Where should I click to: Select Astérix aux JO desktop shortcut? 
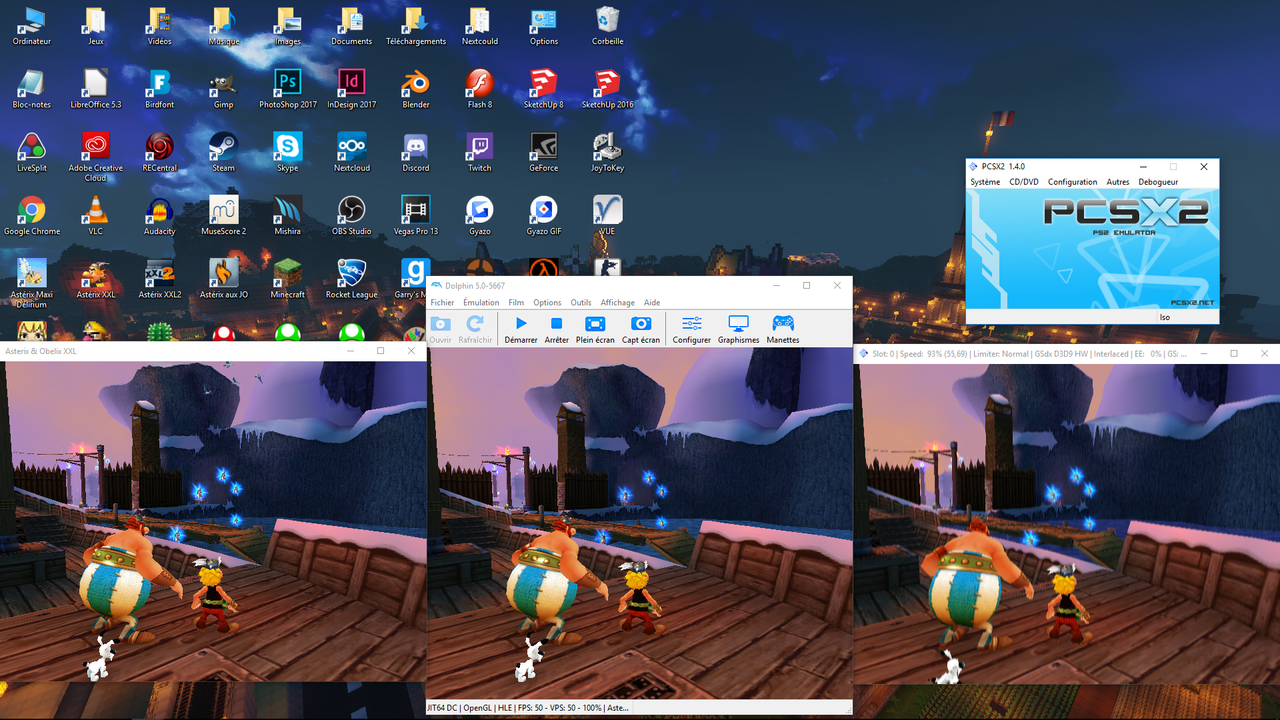click(x=224, y=279)
